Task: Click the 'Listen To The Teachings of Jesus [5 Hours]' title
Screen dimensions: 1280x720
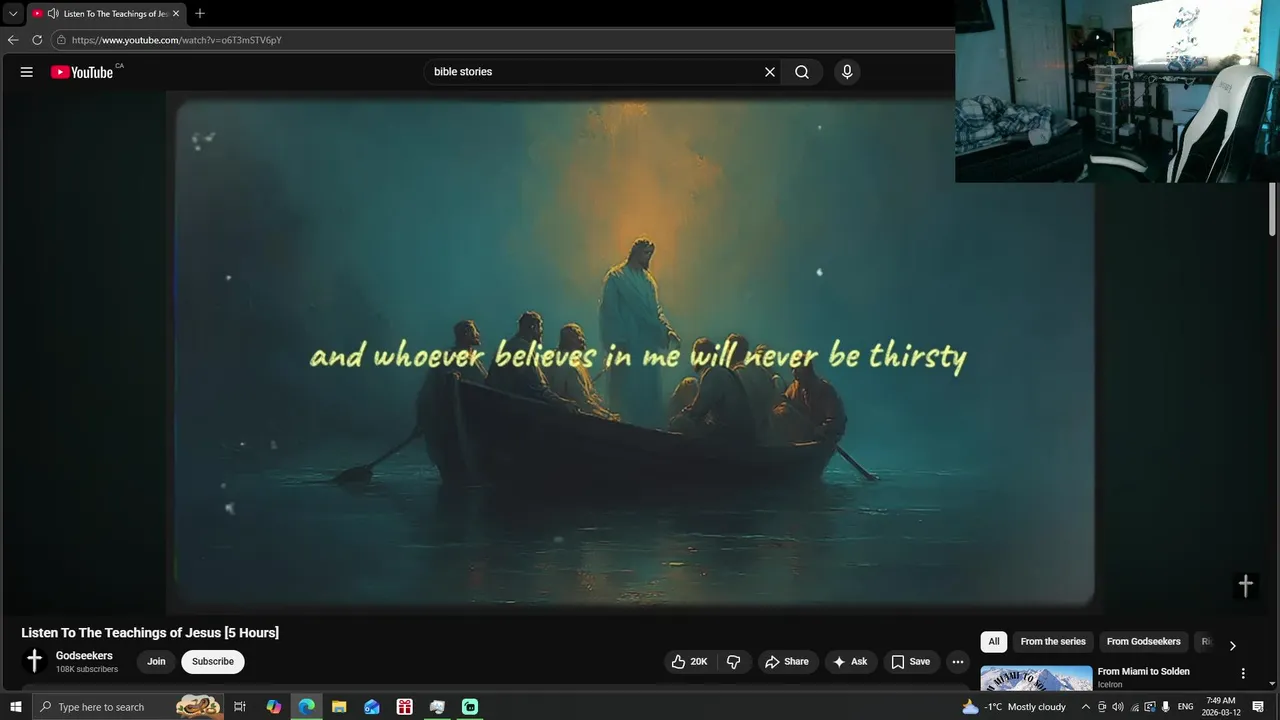Action: [x=150, y=632]
